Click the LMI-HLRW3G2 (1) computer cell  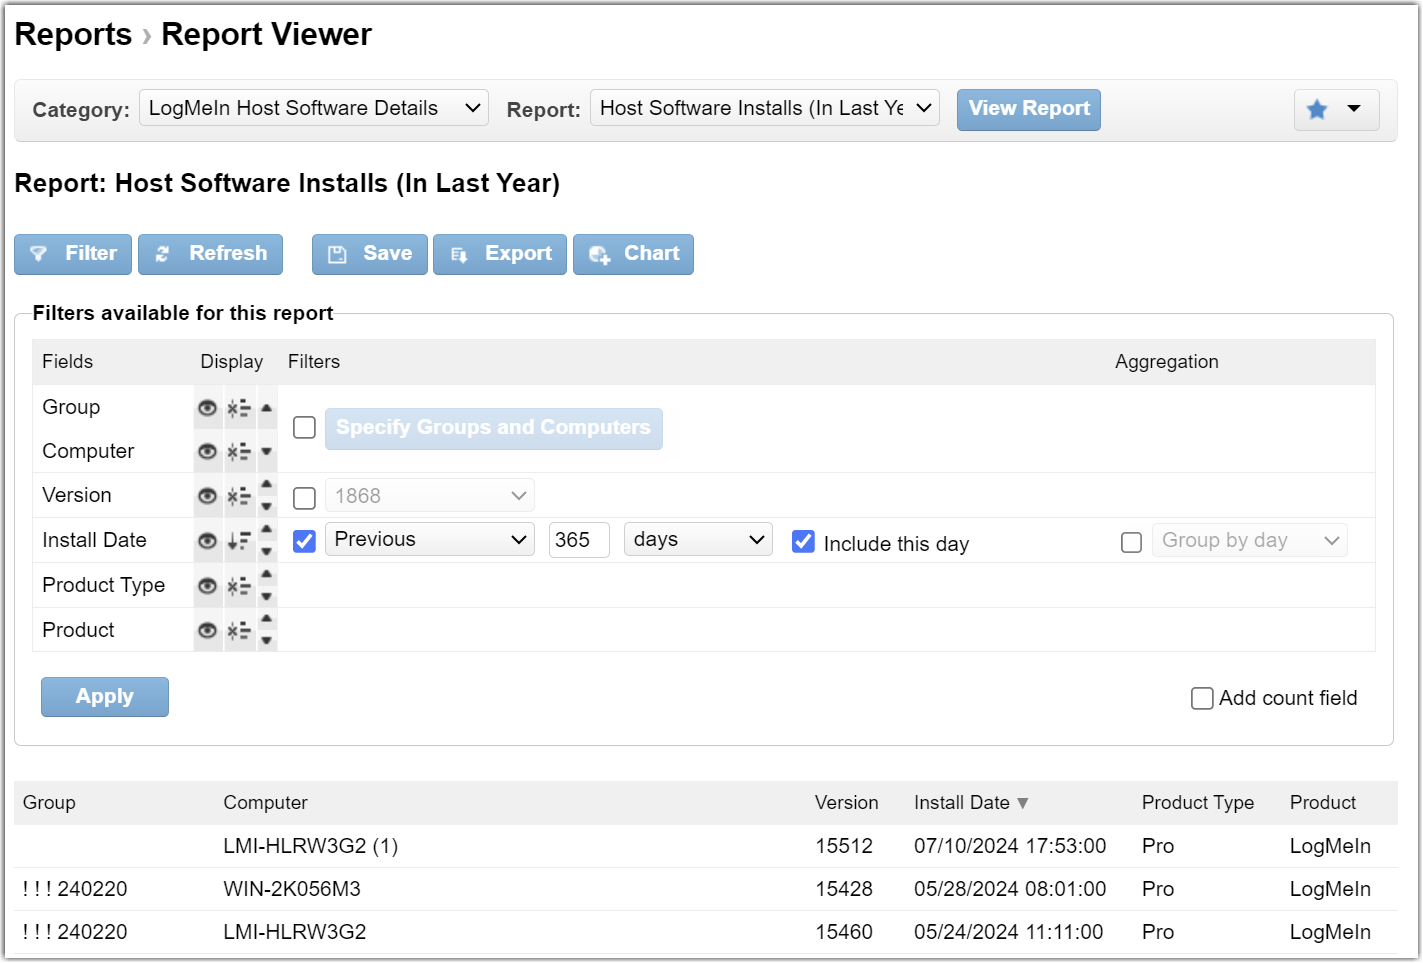[x=311, y=846]
